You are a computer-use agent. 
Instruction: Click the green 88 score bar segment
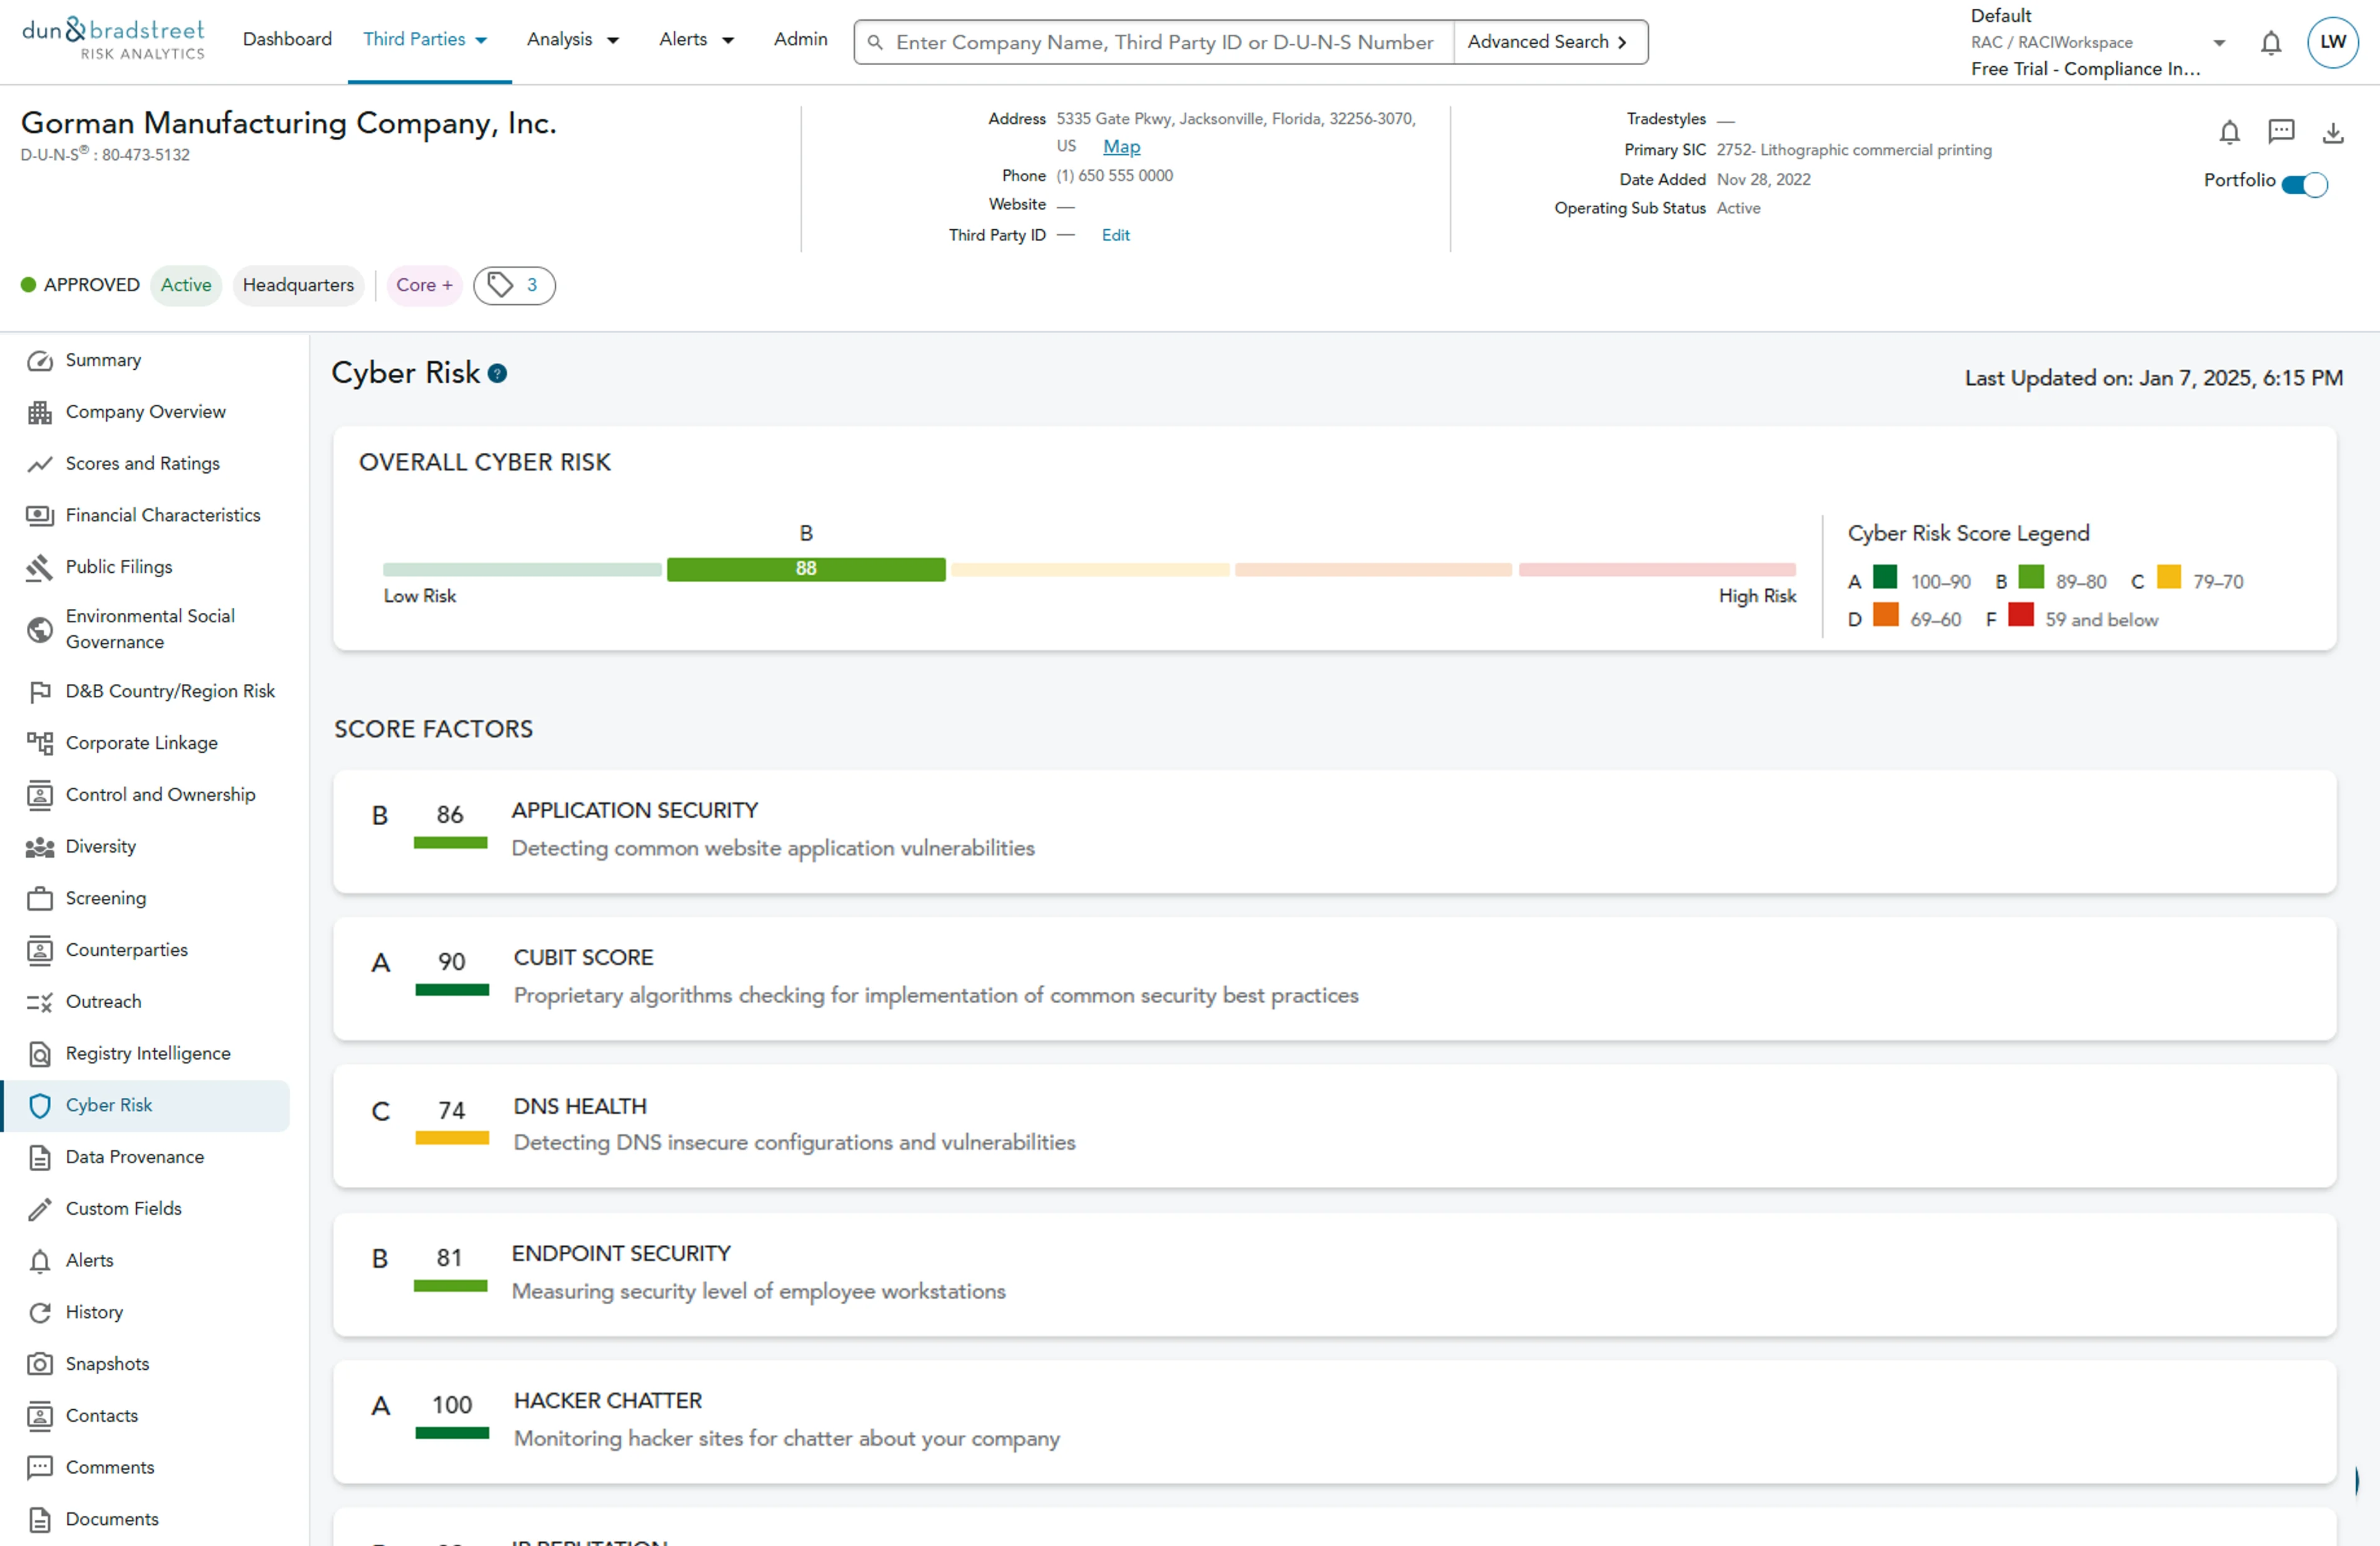(806, 569)
